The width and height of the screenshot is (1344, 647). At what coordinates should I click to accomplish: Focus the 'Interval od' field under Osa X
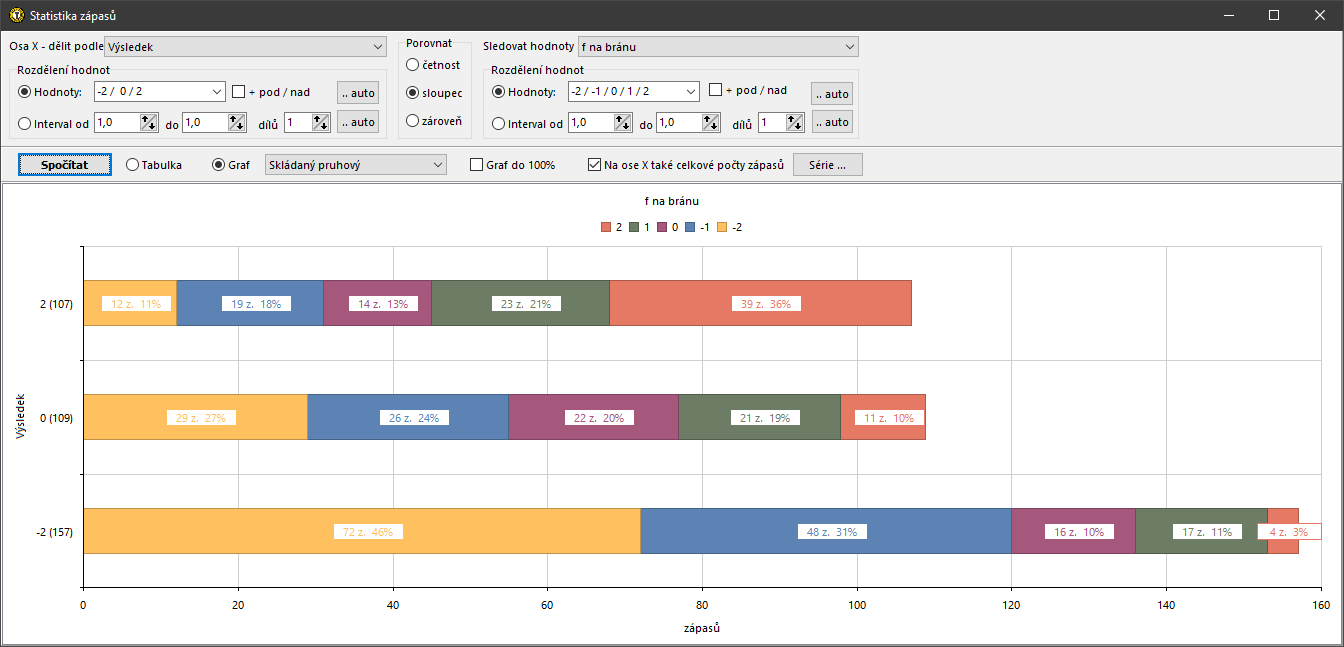117,122
